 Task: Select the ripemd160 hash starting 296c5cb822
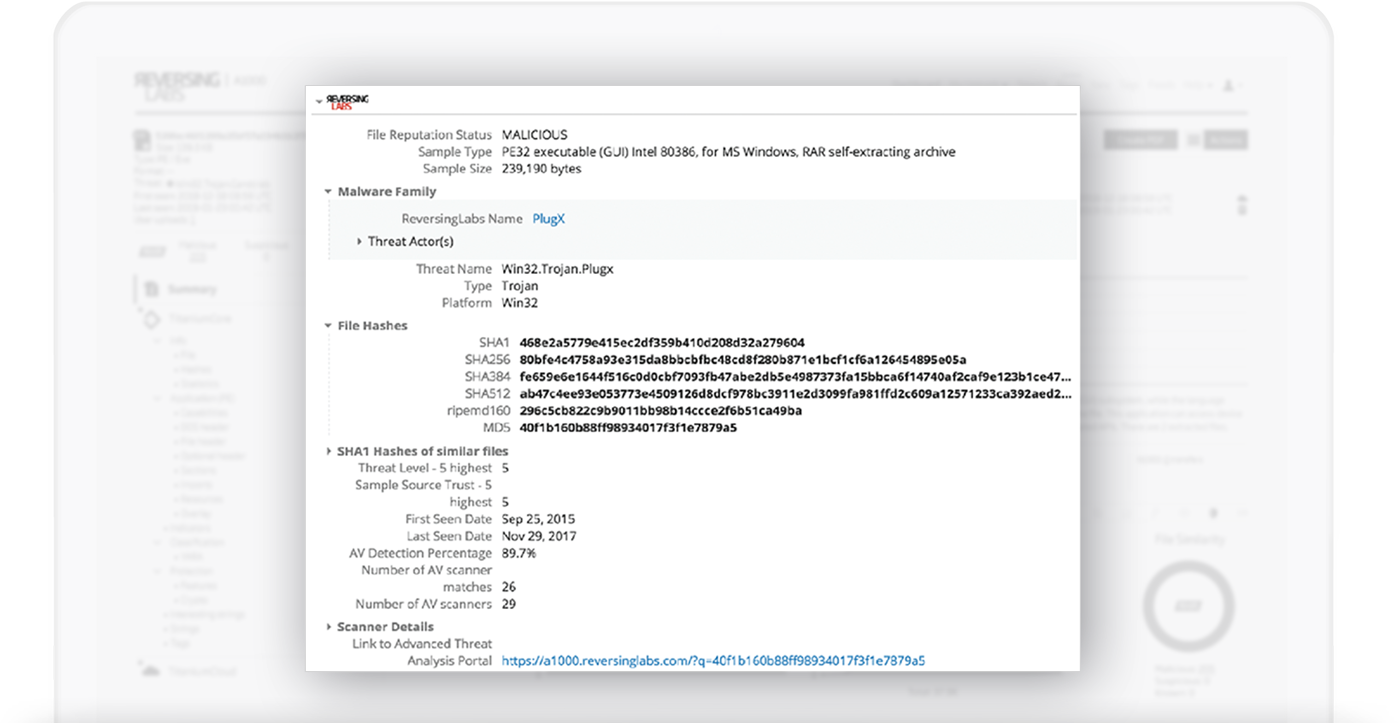click(x=660, y=411)
